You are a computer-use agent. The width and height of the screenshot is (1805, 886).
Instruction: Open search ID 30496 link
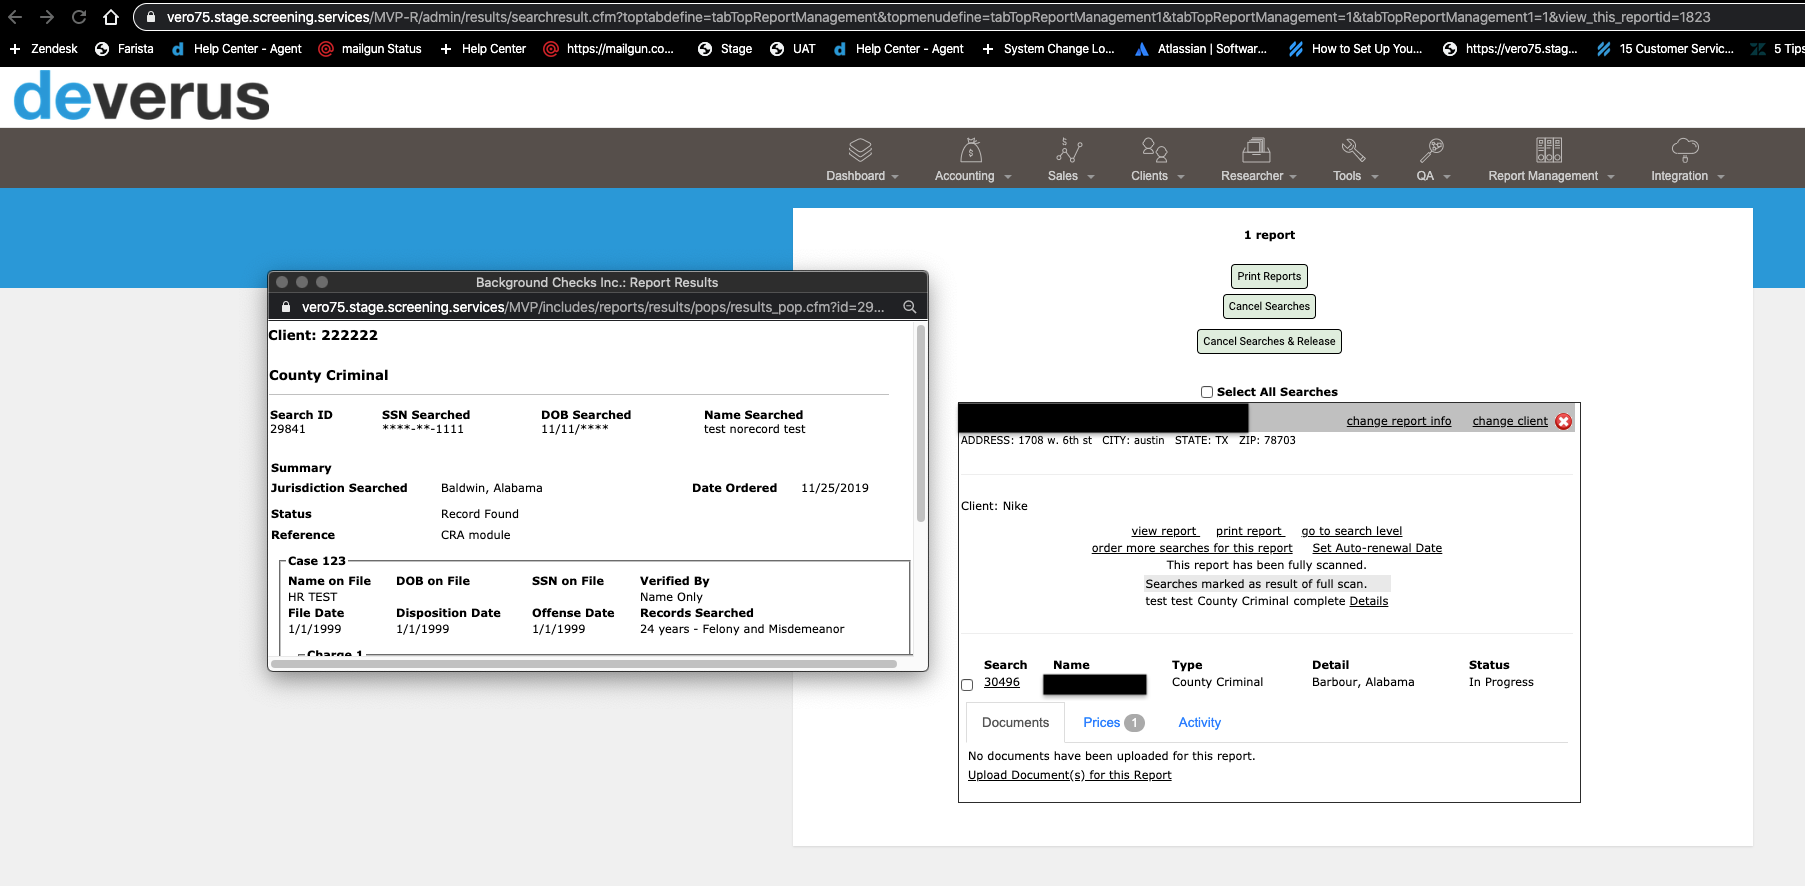click(x=1001, y=682)
